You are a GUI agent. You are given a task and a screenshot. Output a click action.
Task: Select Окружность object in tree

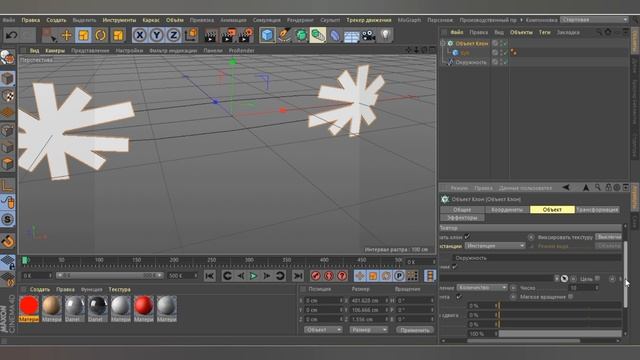pyautogui.click(x=471, y=62)
